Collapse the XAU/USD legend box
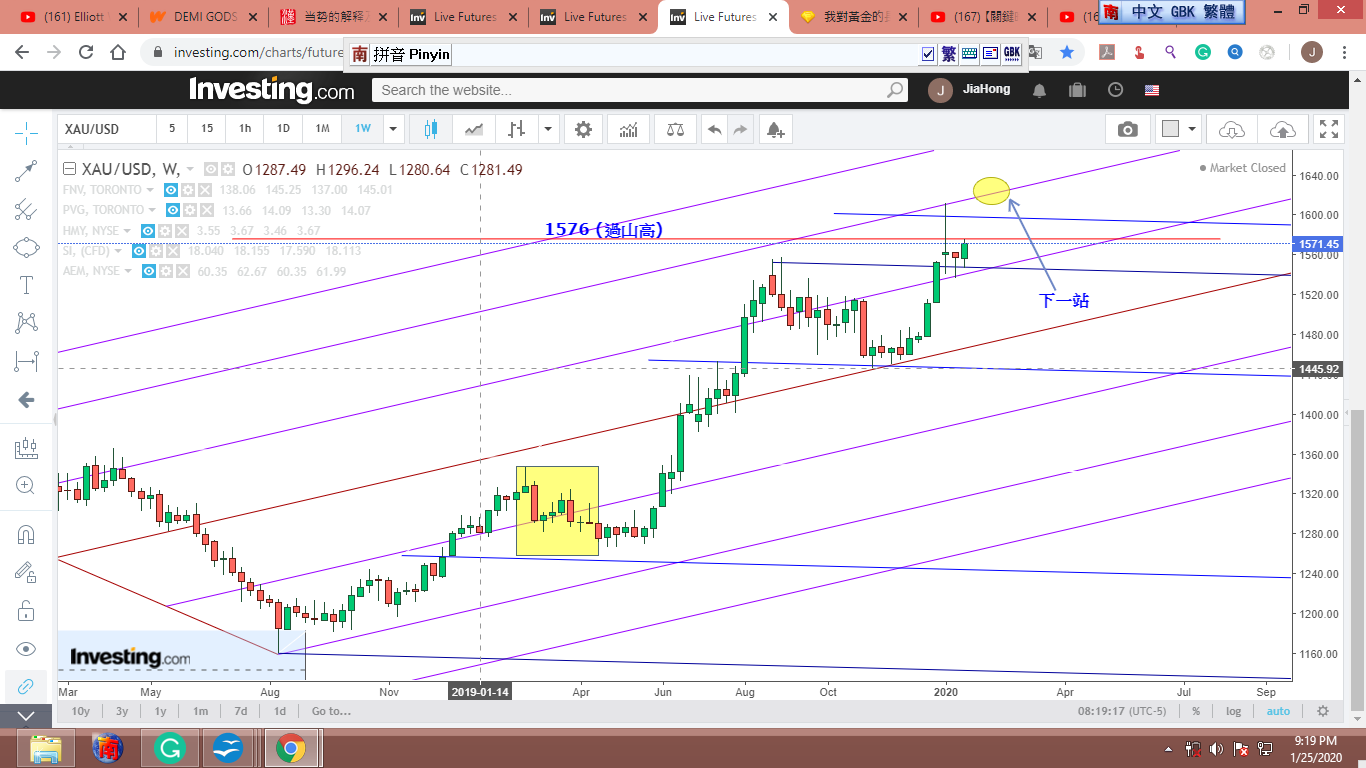Viewport: 1366px width, 768px height. tap(69, 169)
